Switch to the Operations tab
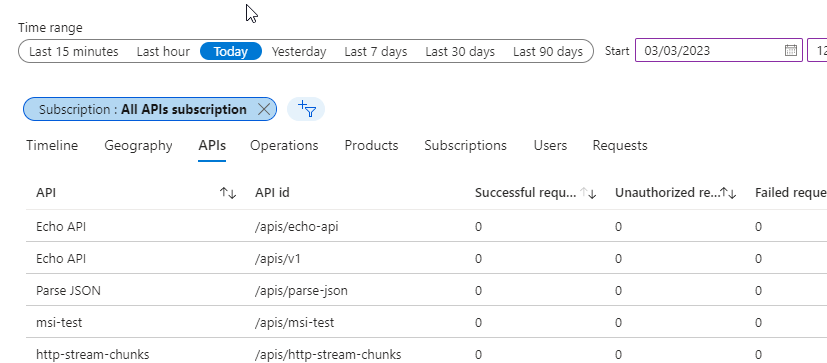 [x=284, y=146]
